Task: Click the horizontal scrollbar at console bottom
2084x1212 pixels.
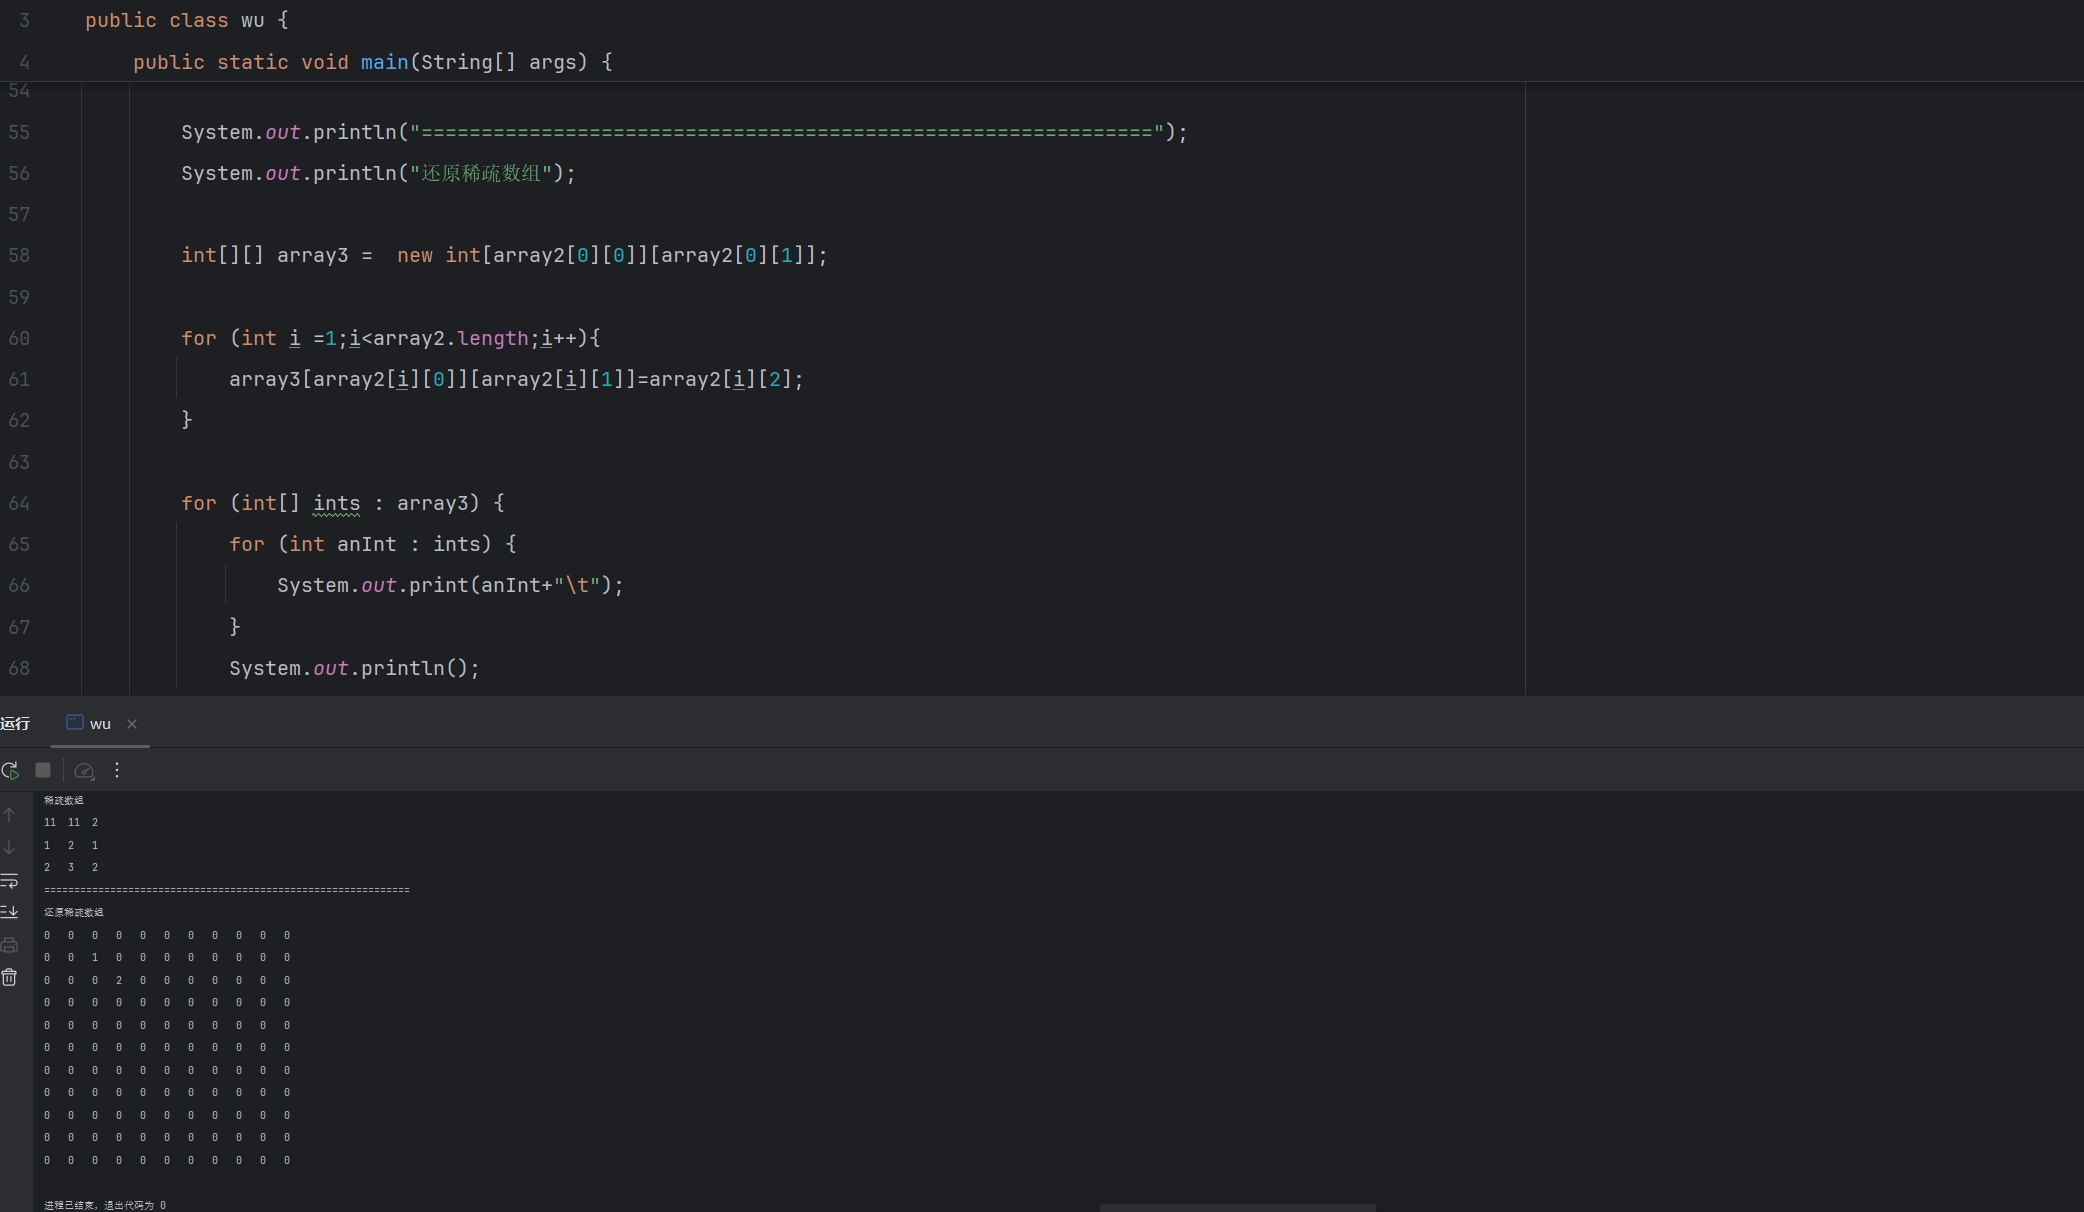Action: pyautogui.click(x=1238, y=1207)
